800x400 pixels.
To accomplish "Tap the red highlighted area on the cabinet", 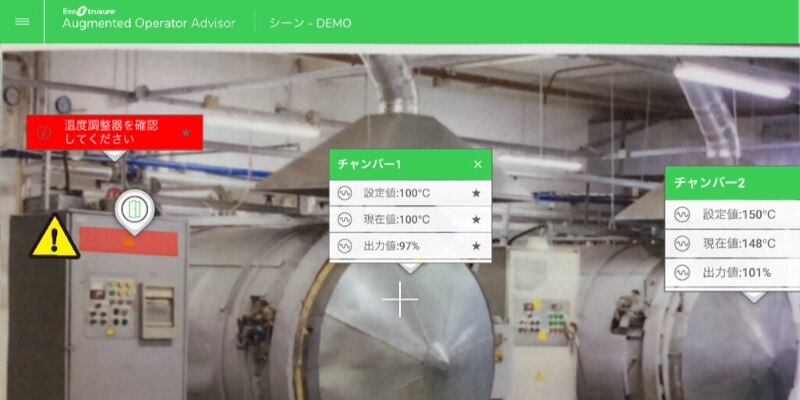I will tap(129, 242).
